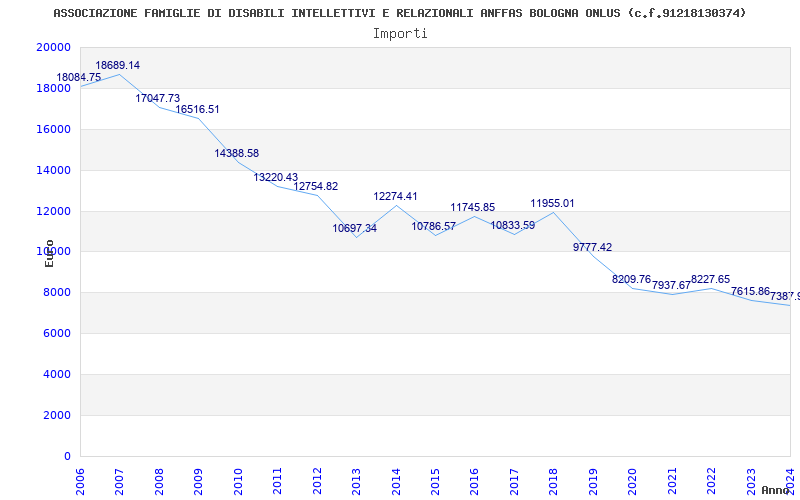The width and height of the screenshot is (800, 500).
Task: Select data label 10786.57
Action: coord(434,226)
